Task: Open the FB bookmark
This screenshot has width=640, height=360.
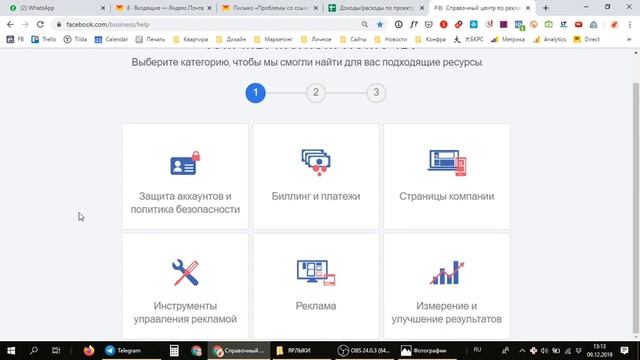Action: pyautogui.click(x=15, y=40)
